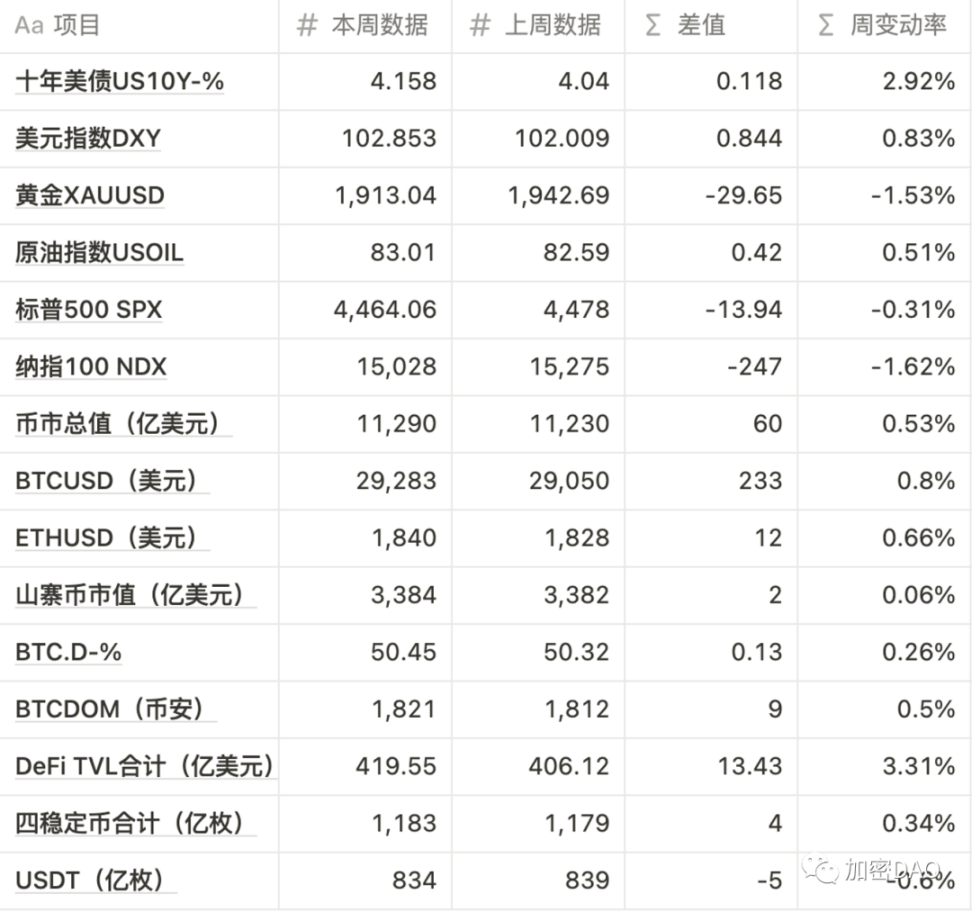Open the 十年美债US10Y-% row page
Viewport: 972px width, 912px height.
tap(119, 82)
